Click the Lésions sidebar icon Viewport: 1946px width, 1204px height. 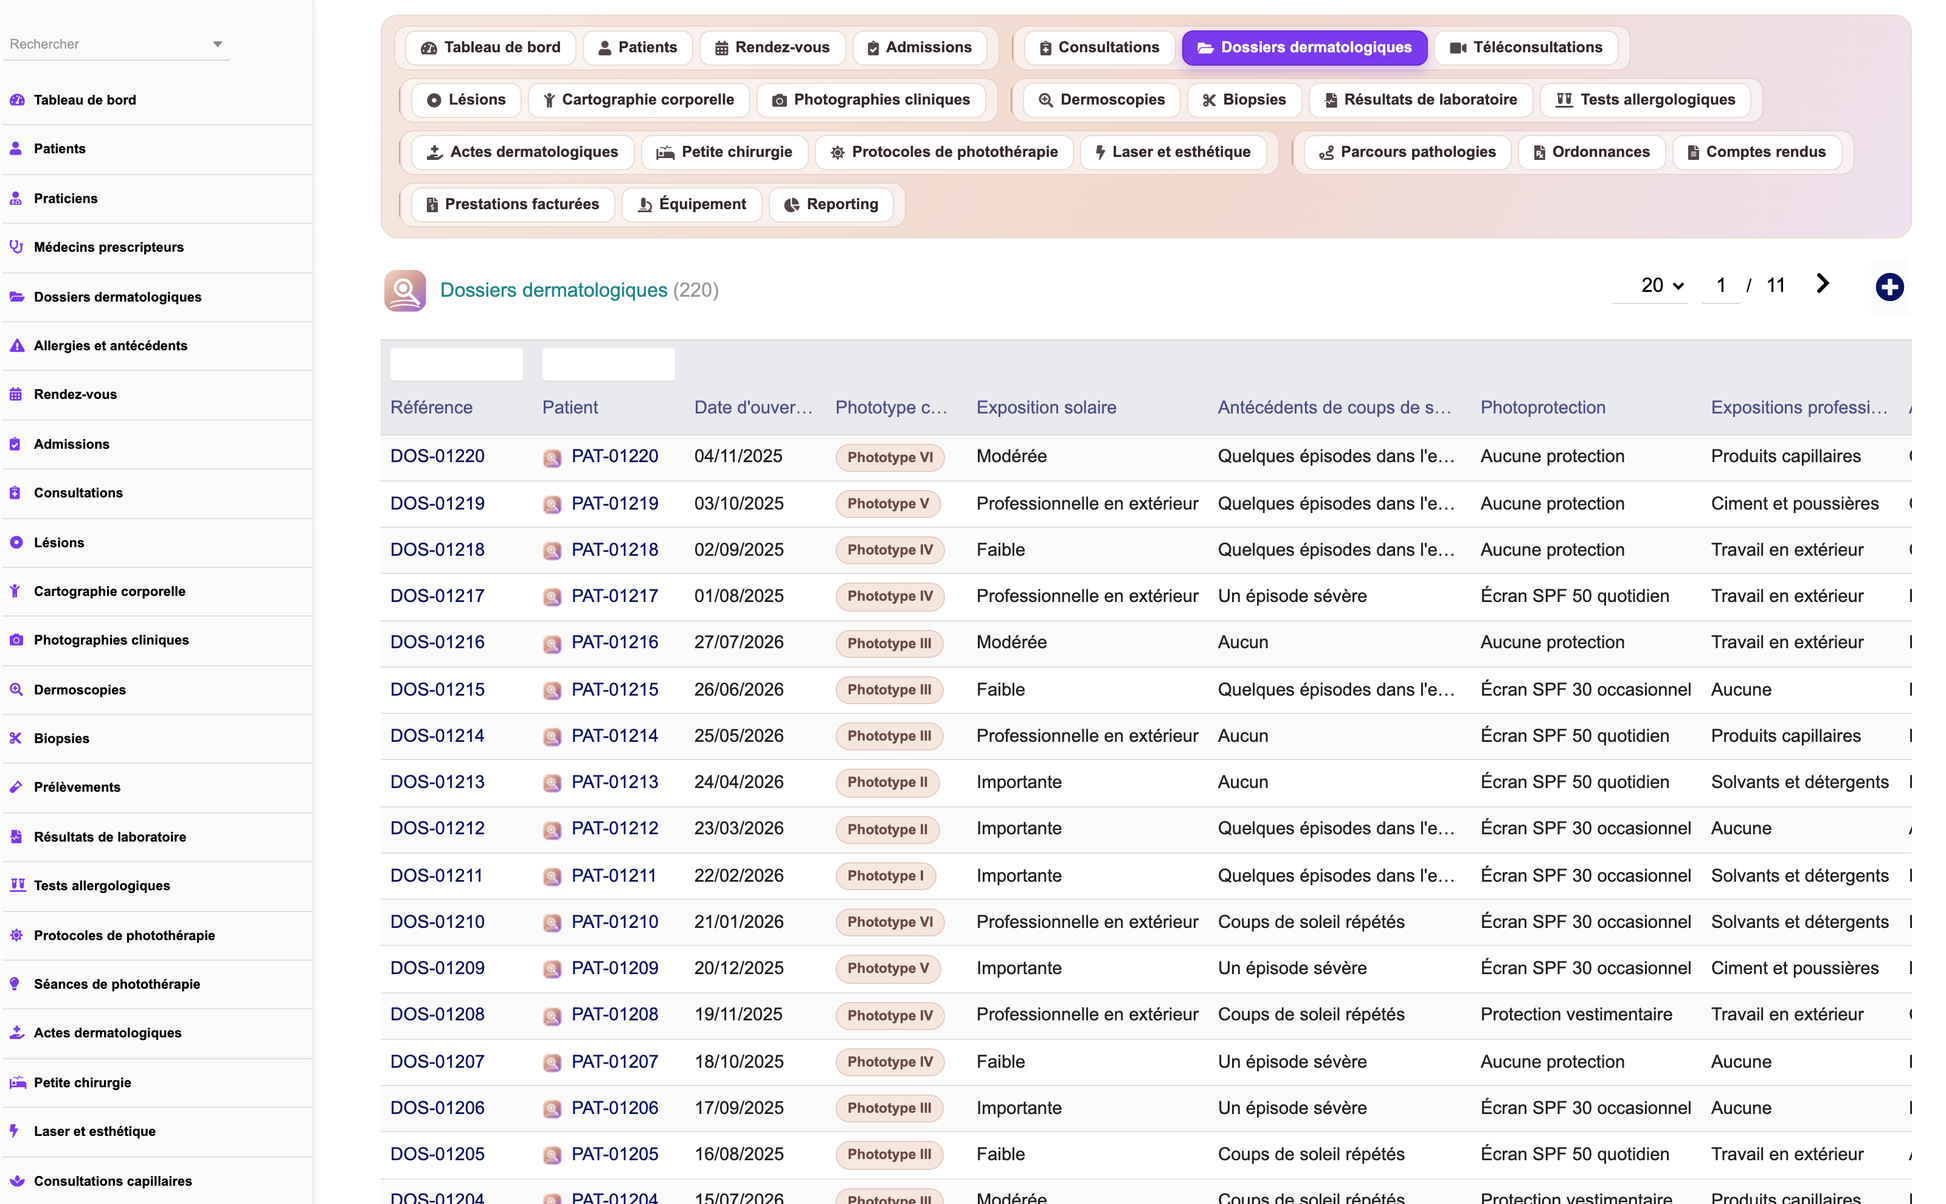click(x=16, y=542)
